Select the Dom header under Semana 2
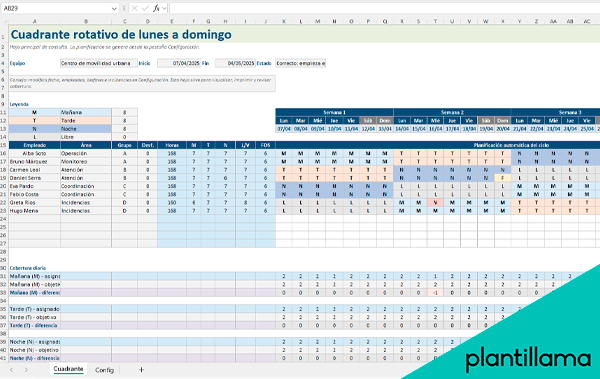The width and height of the screenshot is (600, 379). [x=502, y=121]
